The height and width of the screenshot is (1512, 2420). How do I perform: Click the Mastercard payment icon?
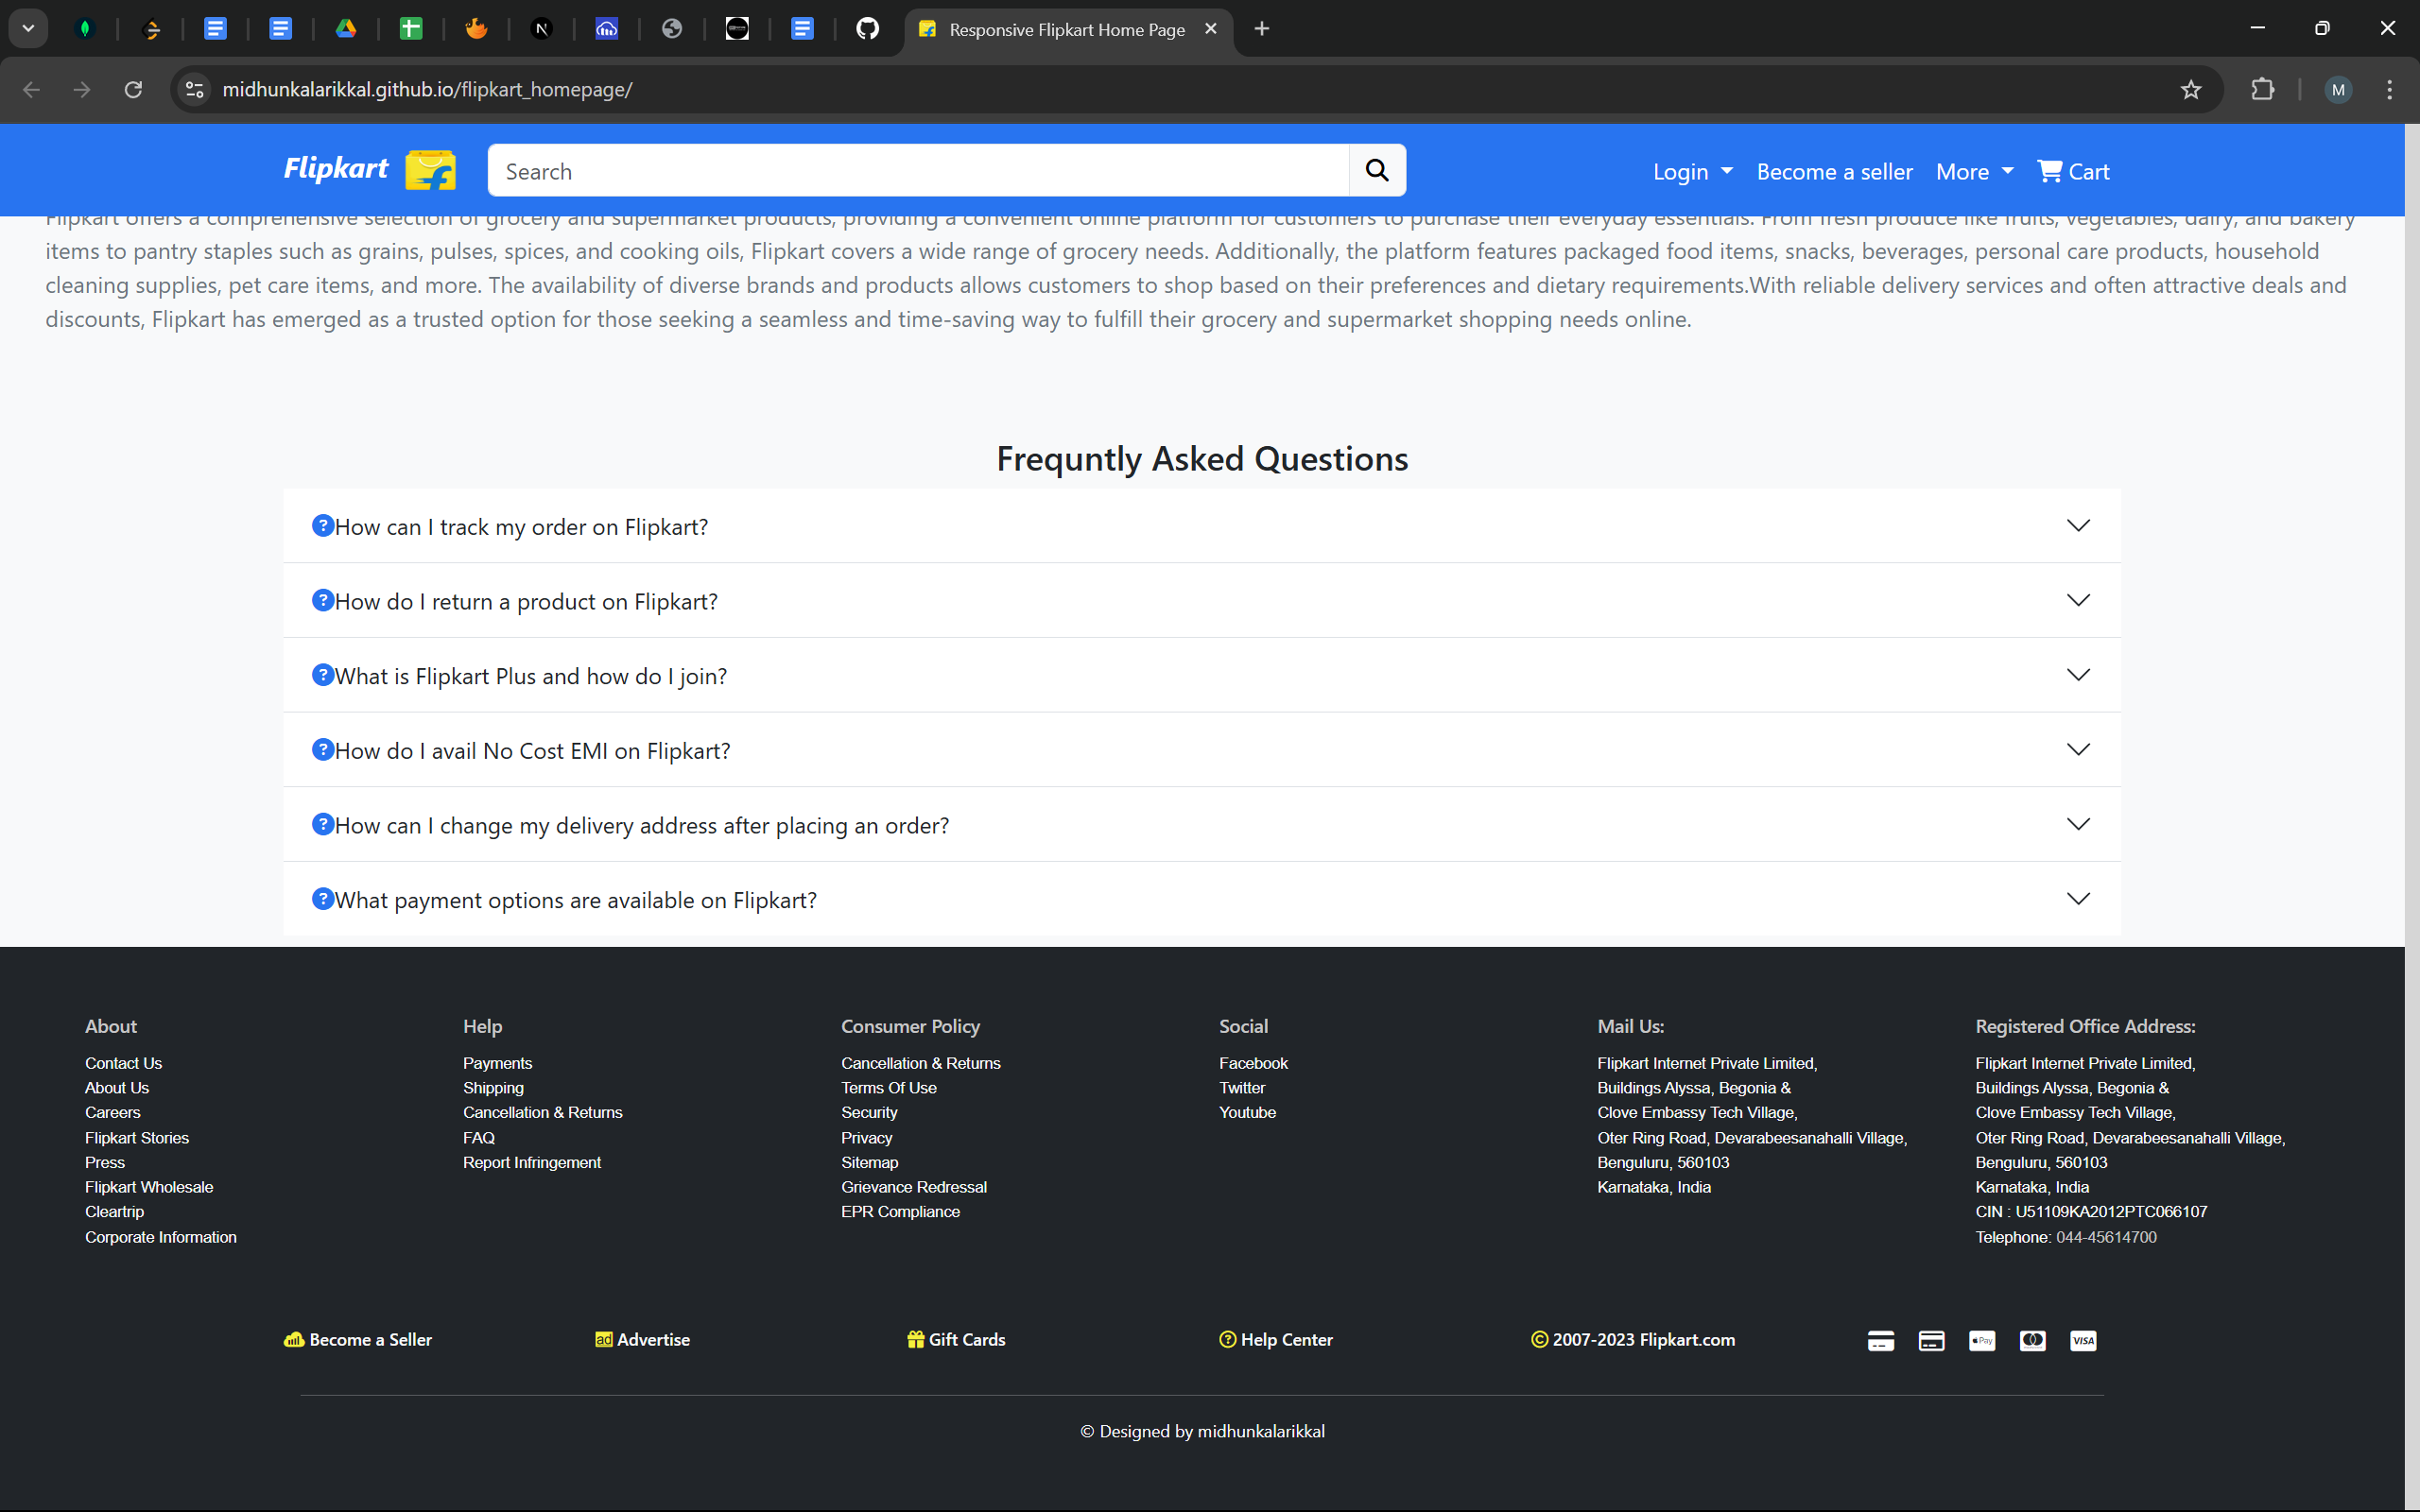click(2032, 1340)
